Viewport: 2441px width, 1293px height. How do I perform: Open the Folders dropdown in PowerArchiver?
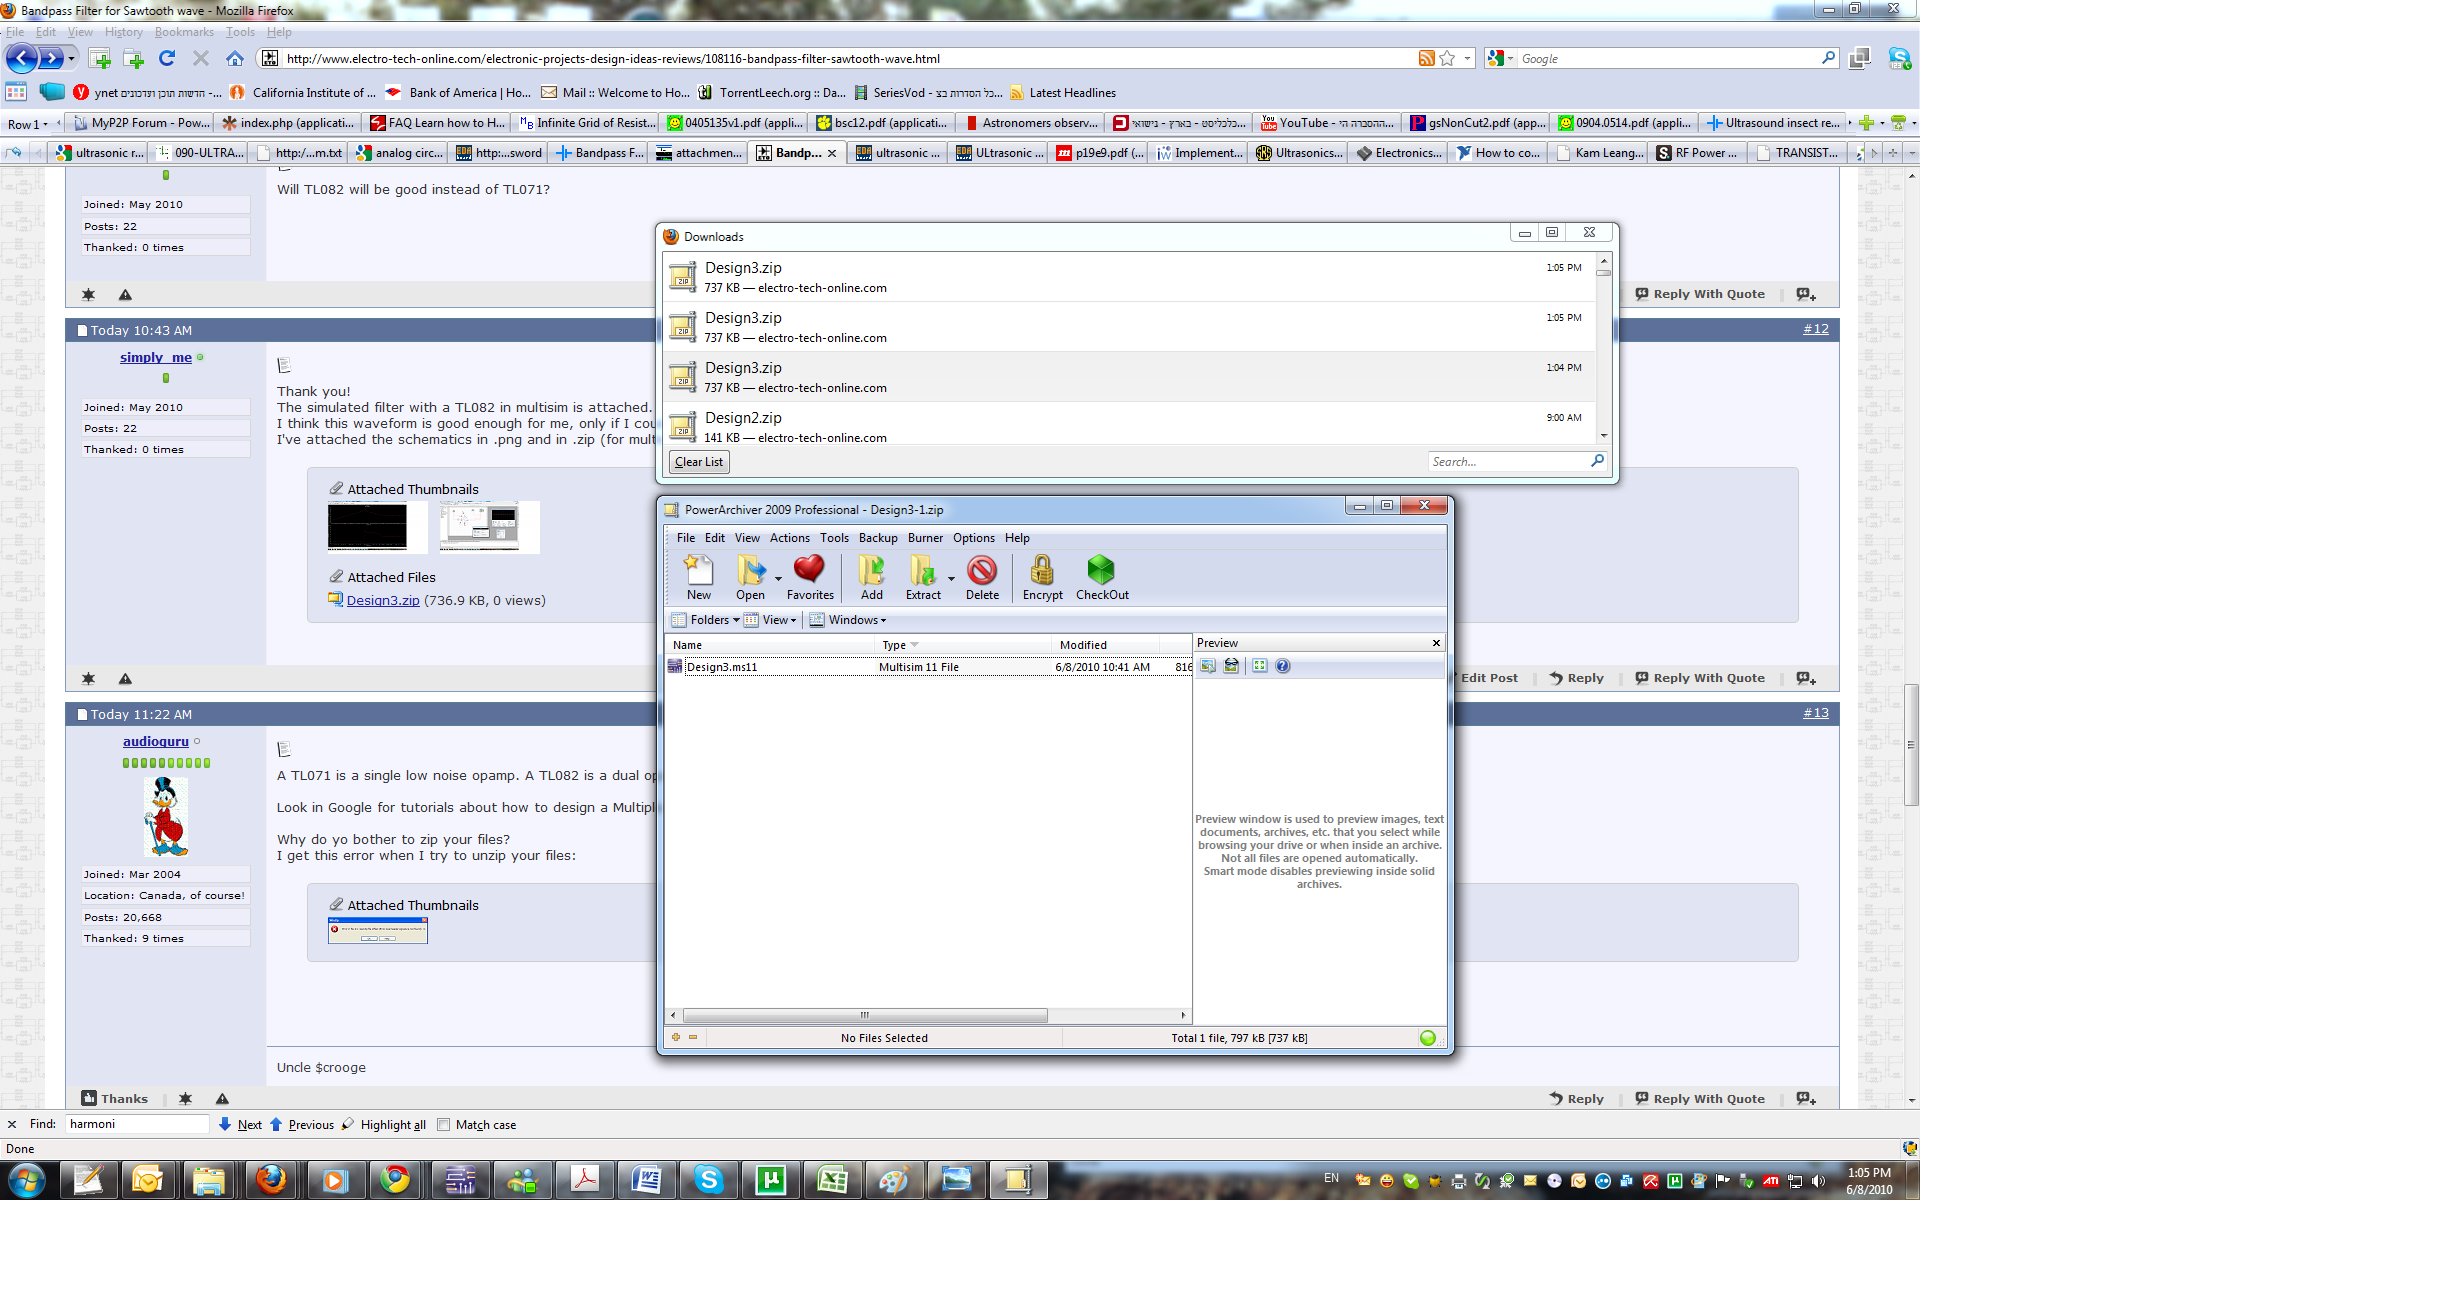[706, 620]
